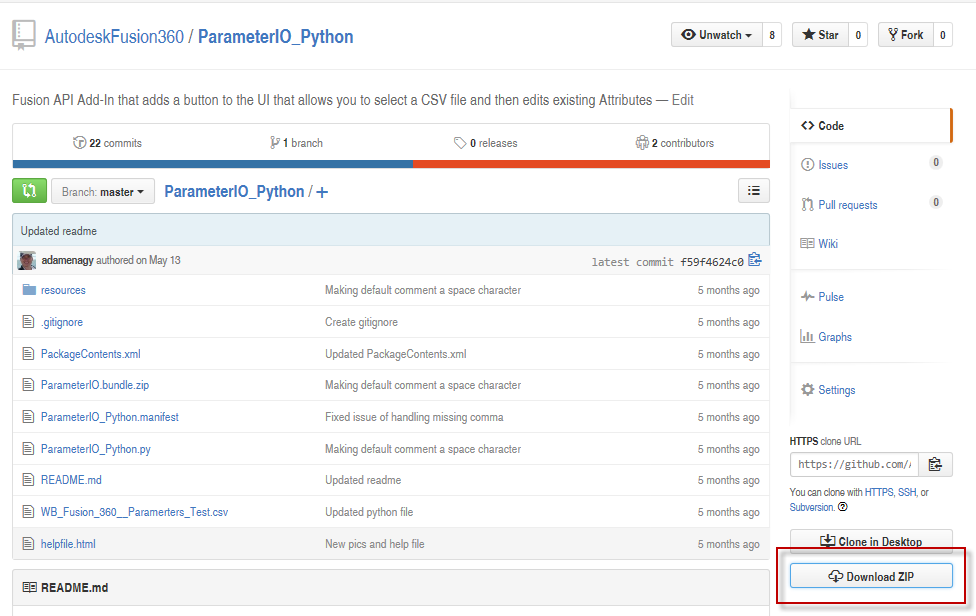The image size is (976, 616).
Task: Click the language color bar
Action: coord(391,164)
